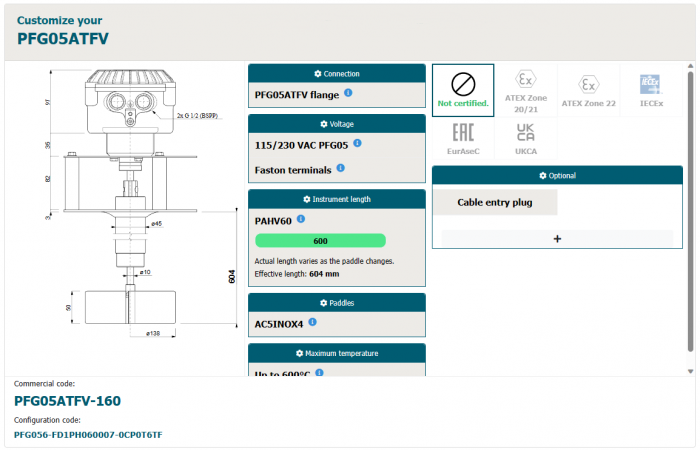Click info icon next to PFG05ATFV flange
700x450 pixels.
[x=348, y=93]
